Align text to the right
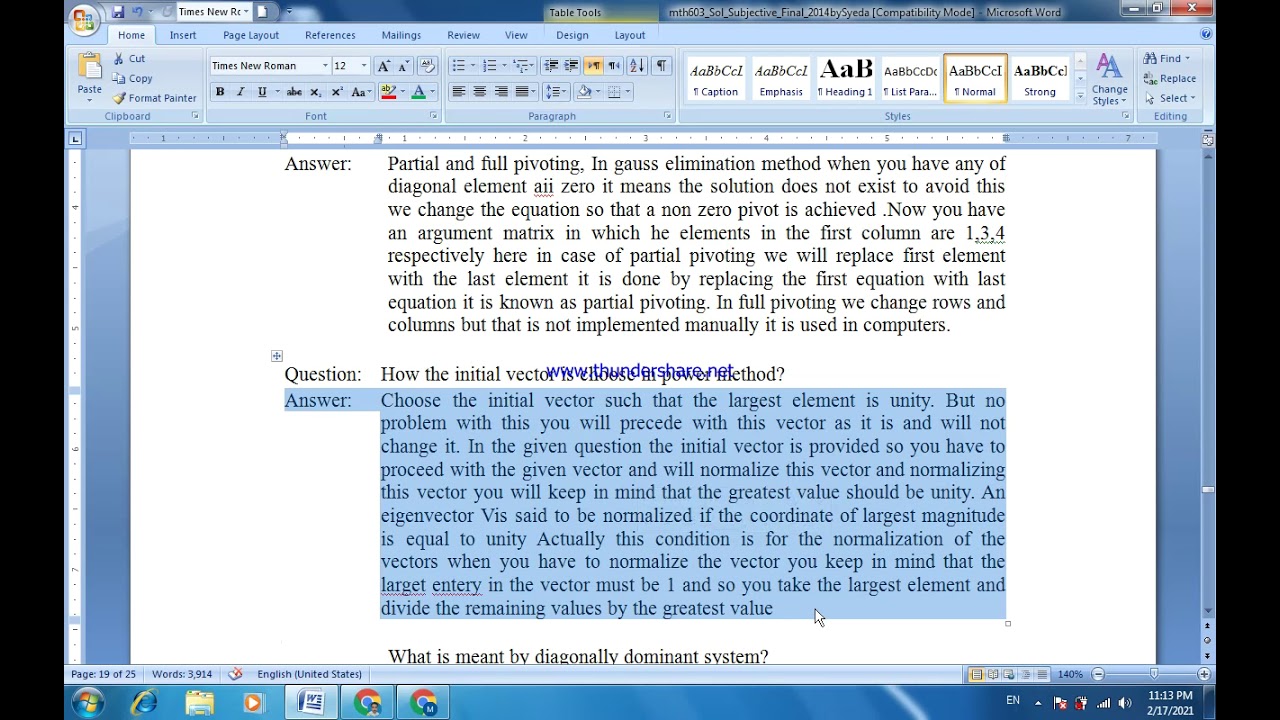This screenshot has height=720, width=1280. tap(500, 92)
